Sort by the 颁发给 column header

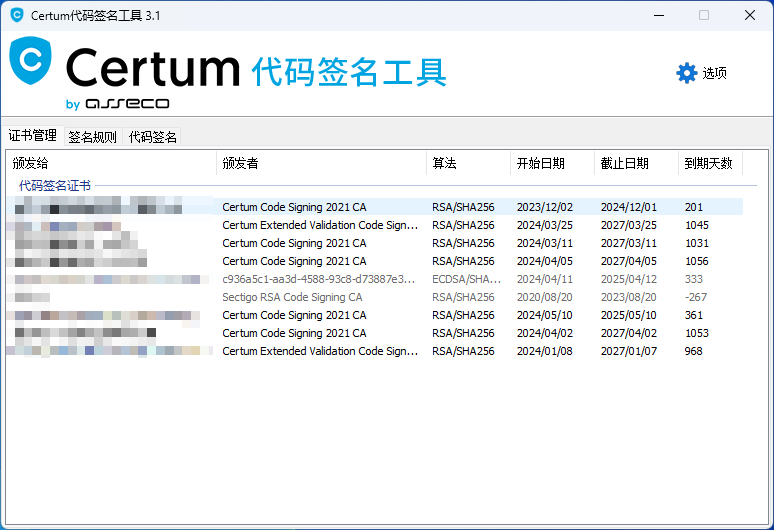pyautogui.click(x=111, y=163)
